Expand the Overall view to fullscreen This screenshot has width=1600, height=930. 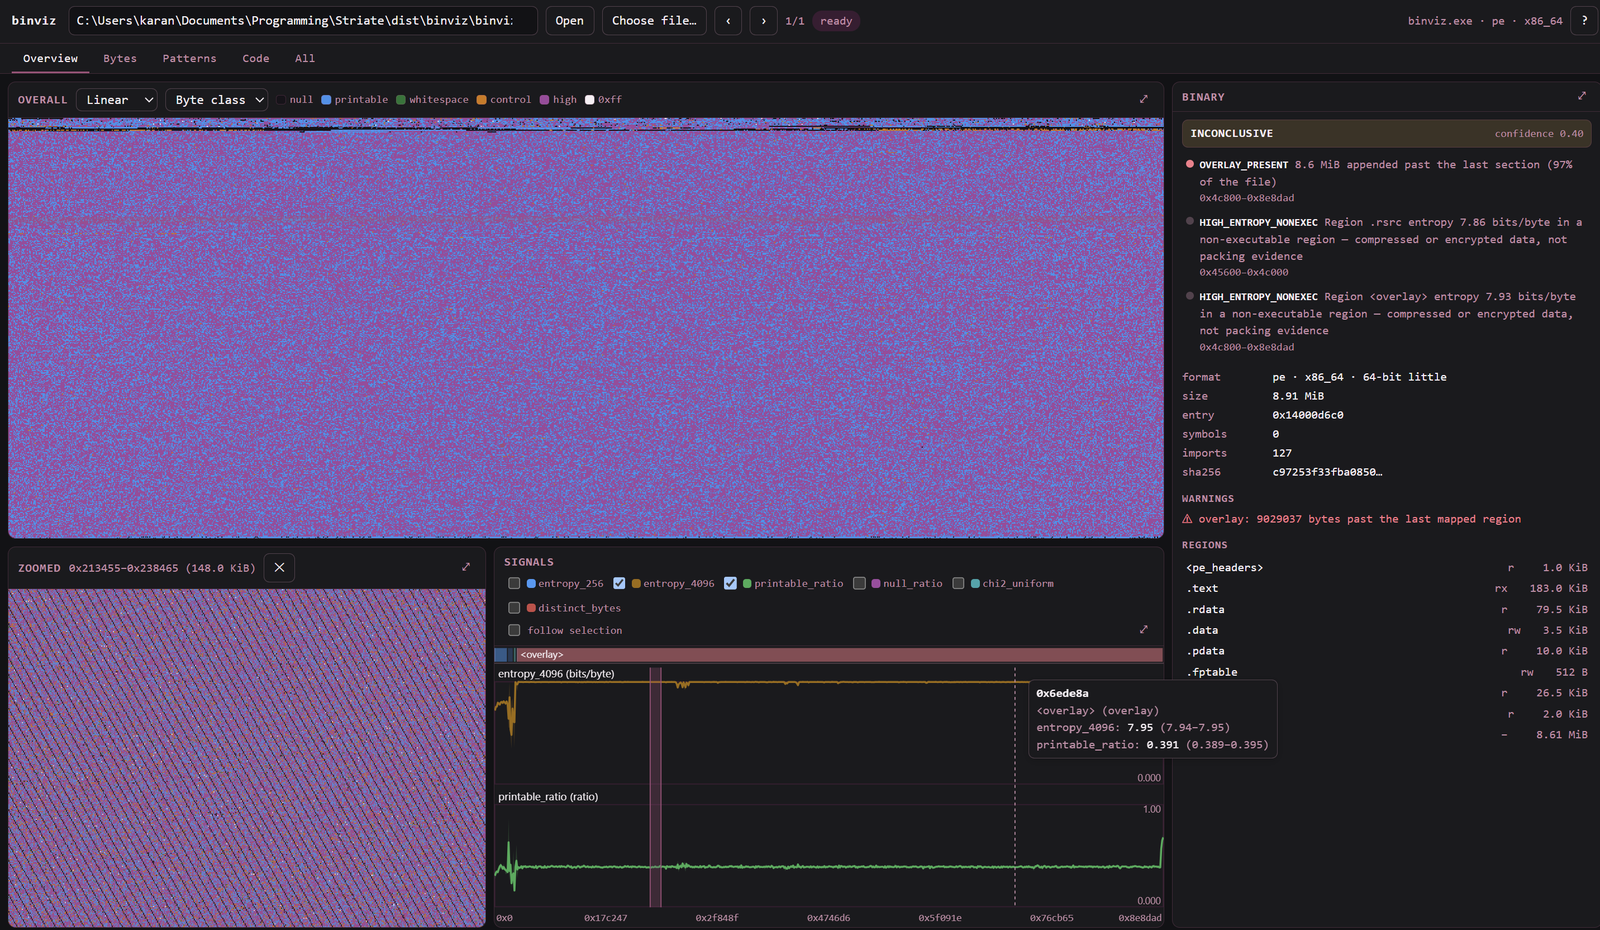coord(1143,99)
